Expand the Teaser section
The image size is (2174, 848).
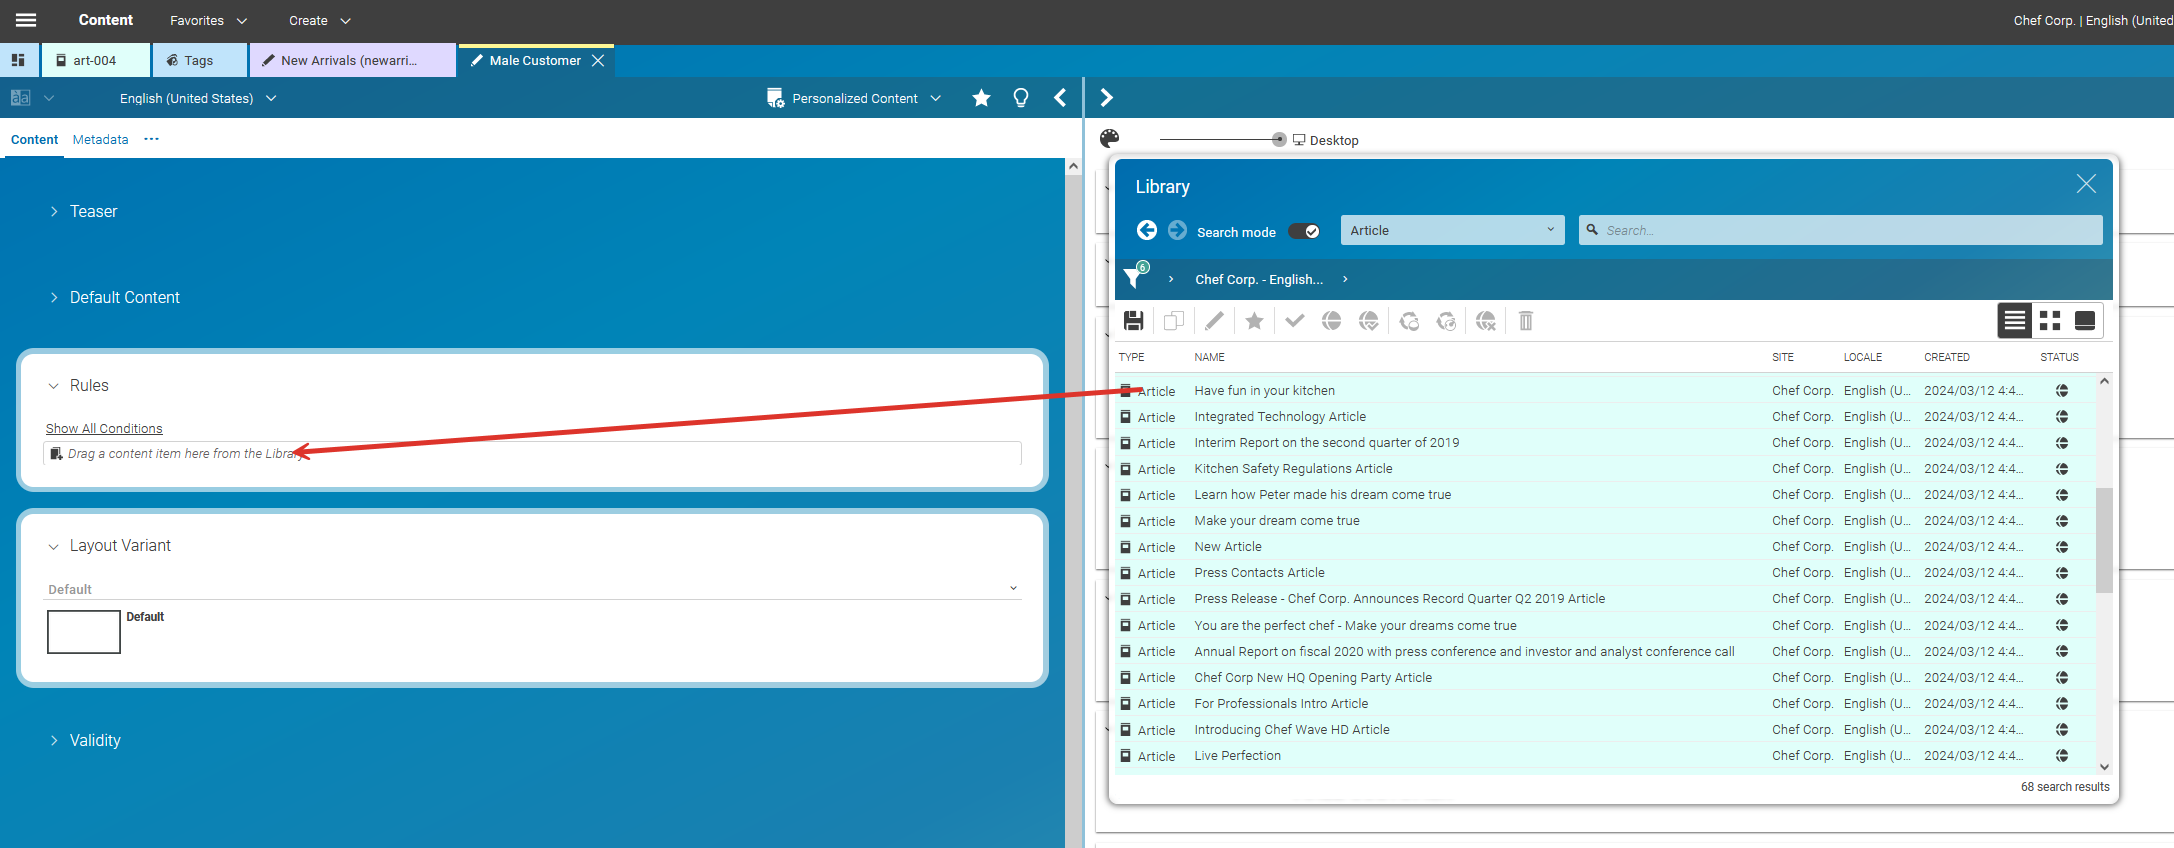pos(93,212)
